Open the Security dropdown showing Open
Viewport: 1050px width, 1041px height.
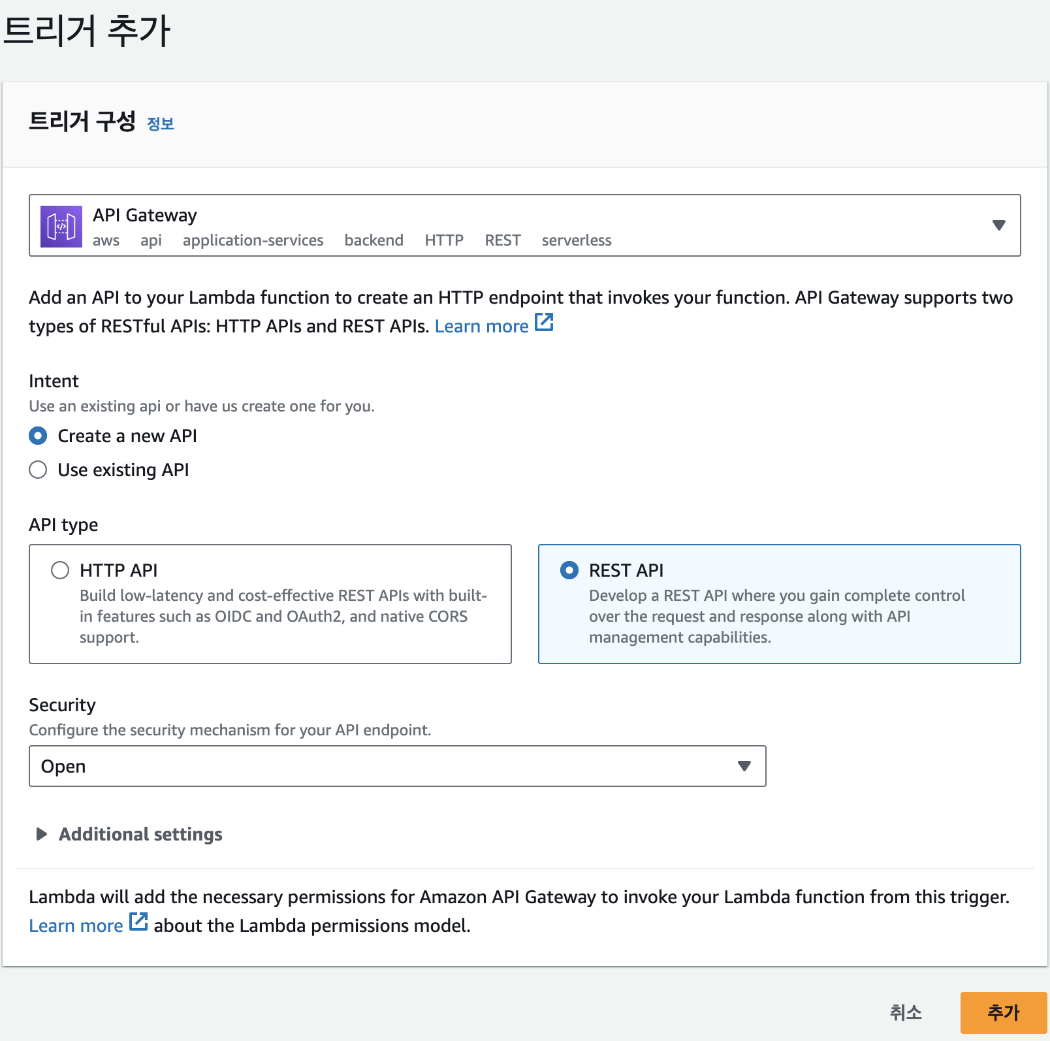tap(397, 766)
